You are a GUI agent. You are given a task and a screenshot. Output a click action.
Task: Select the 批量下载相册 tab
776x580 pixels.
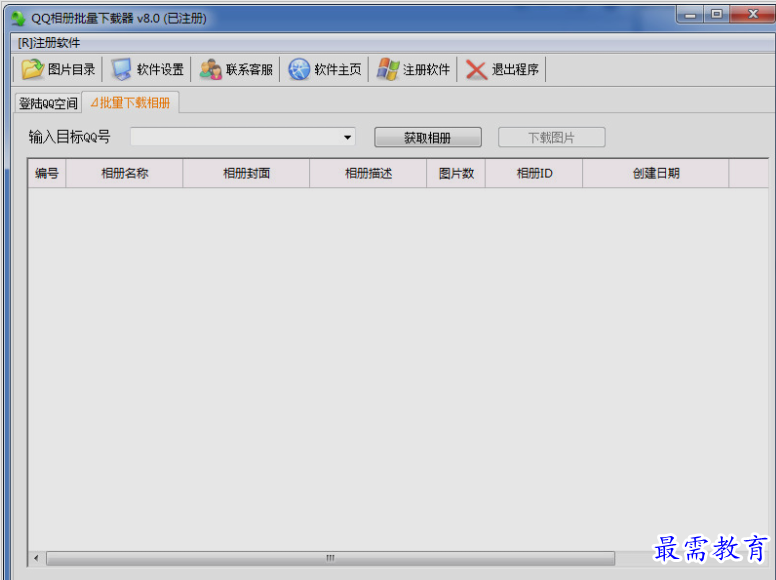[131, 102]
